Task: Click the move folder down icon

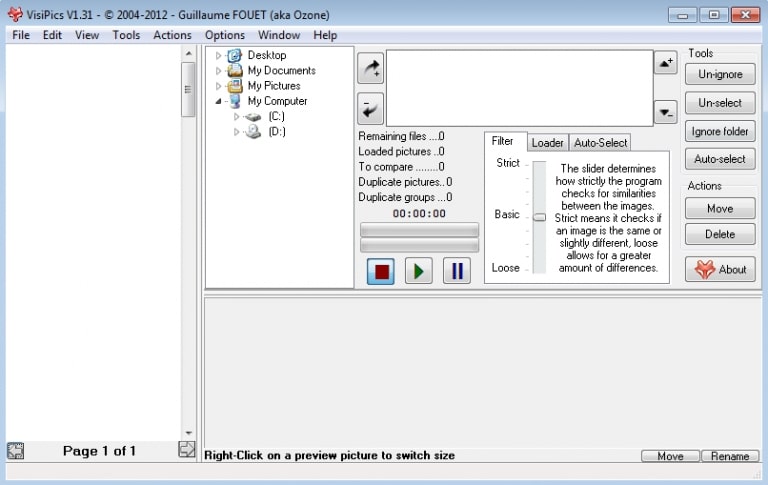Action: pos(665,112)
